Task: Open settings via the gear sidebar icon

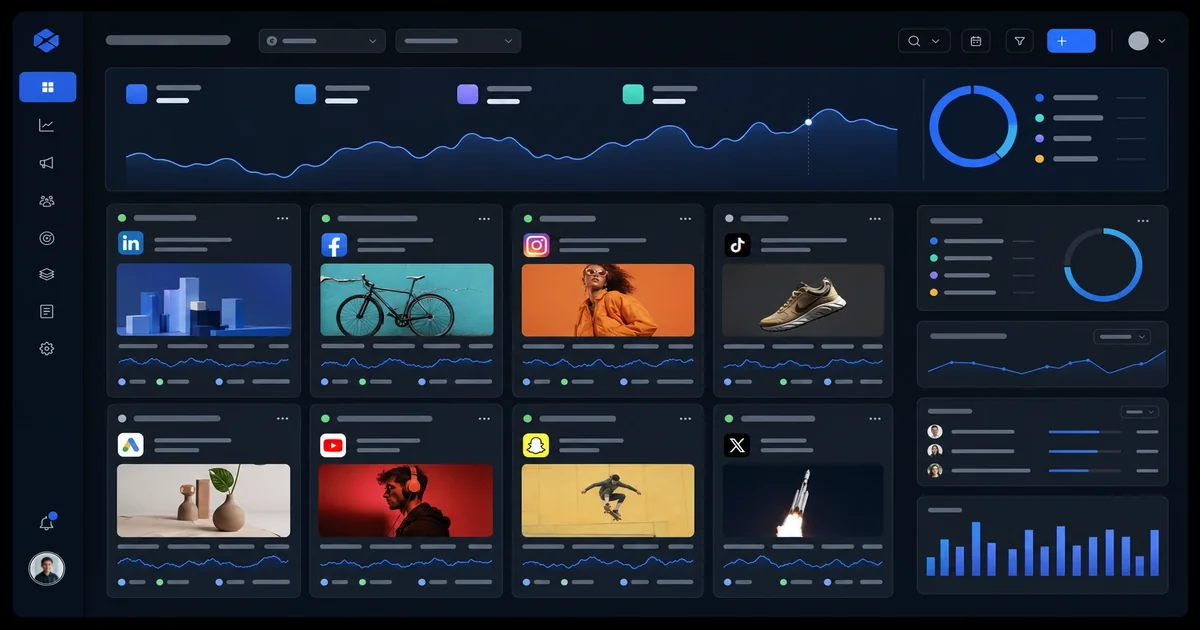Action: click(x=46, y=348)
